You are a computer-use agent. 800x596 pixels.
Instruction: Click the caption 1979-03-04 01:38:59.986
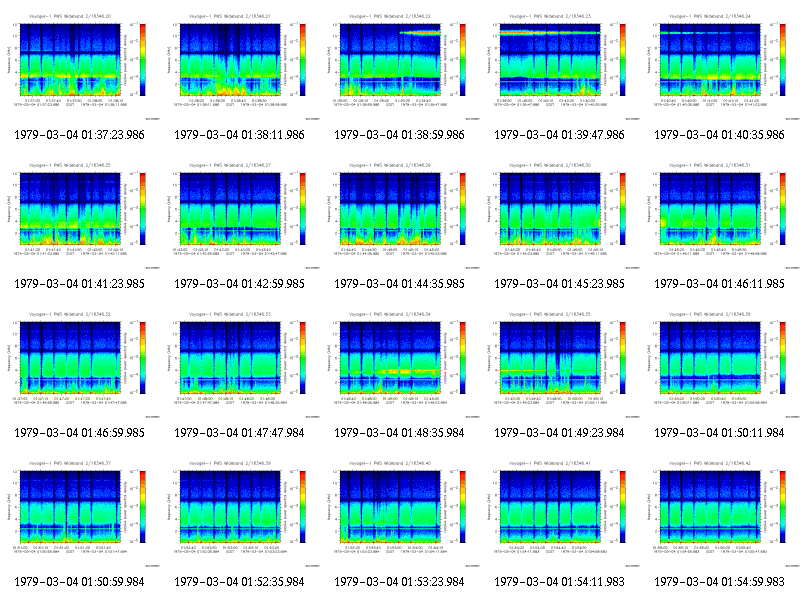tap(399, 135)
